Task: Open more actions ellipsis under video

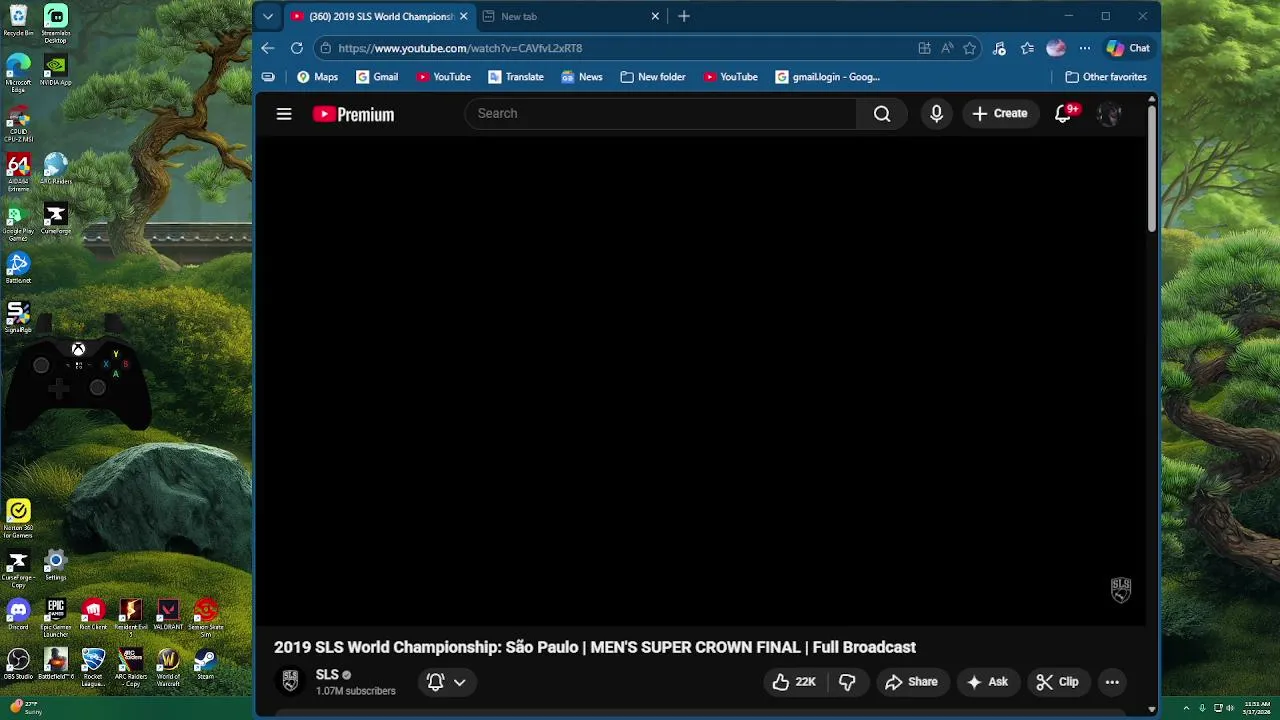Action: click(x=1112, y=682)
